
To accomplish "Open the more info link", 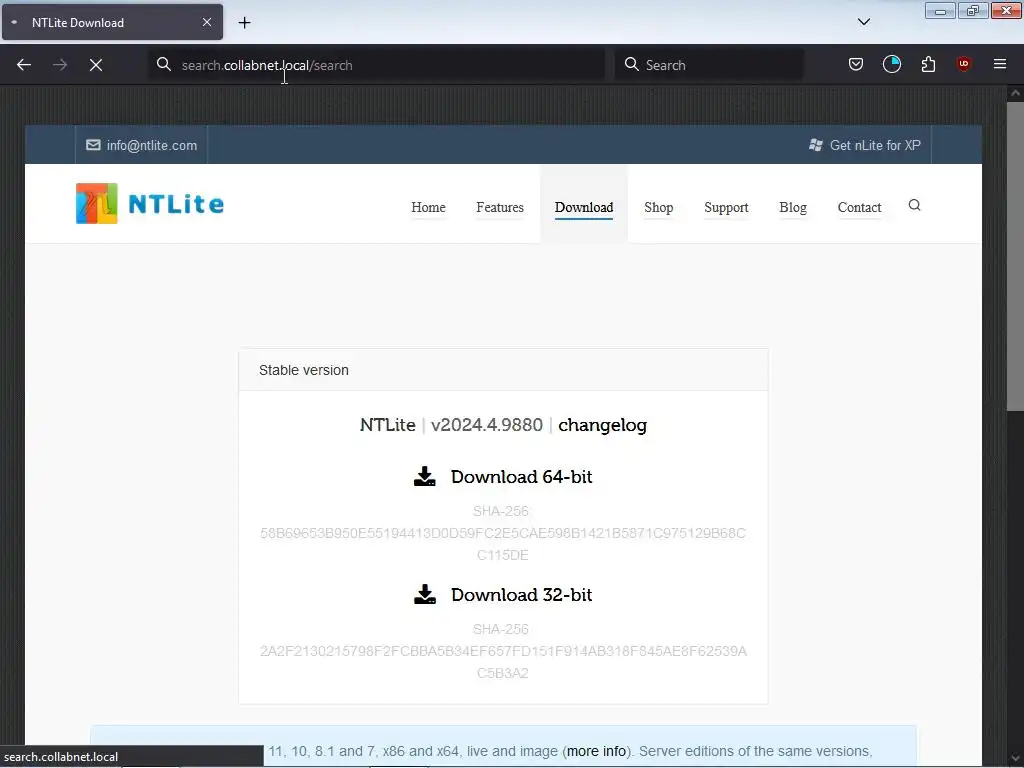I will (596, 751).
